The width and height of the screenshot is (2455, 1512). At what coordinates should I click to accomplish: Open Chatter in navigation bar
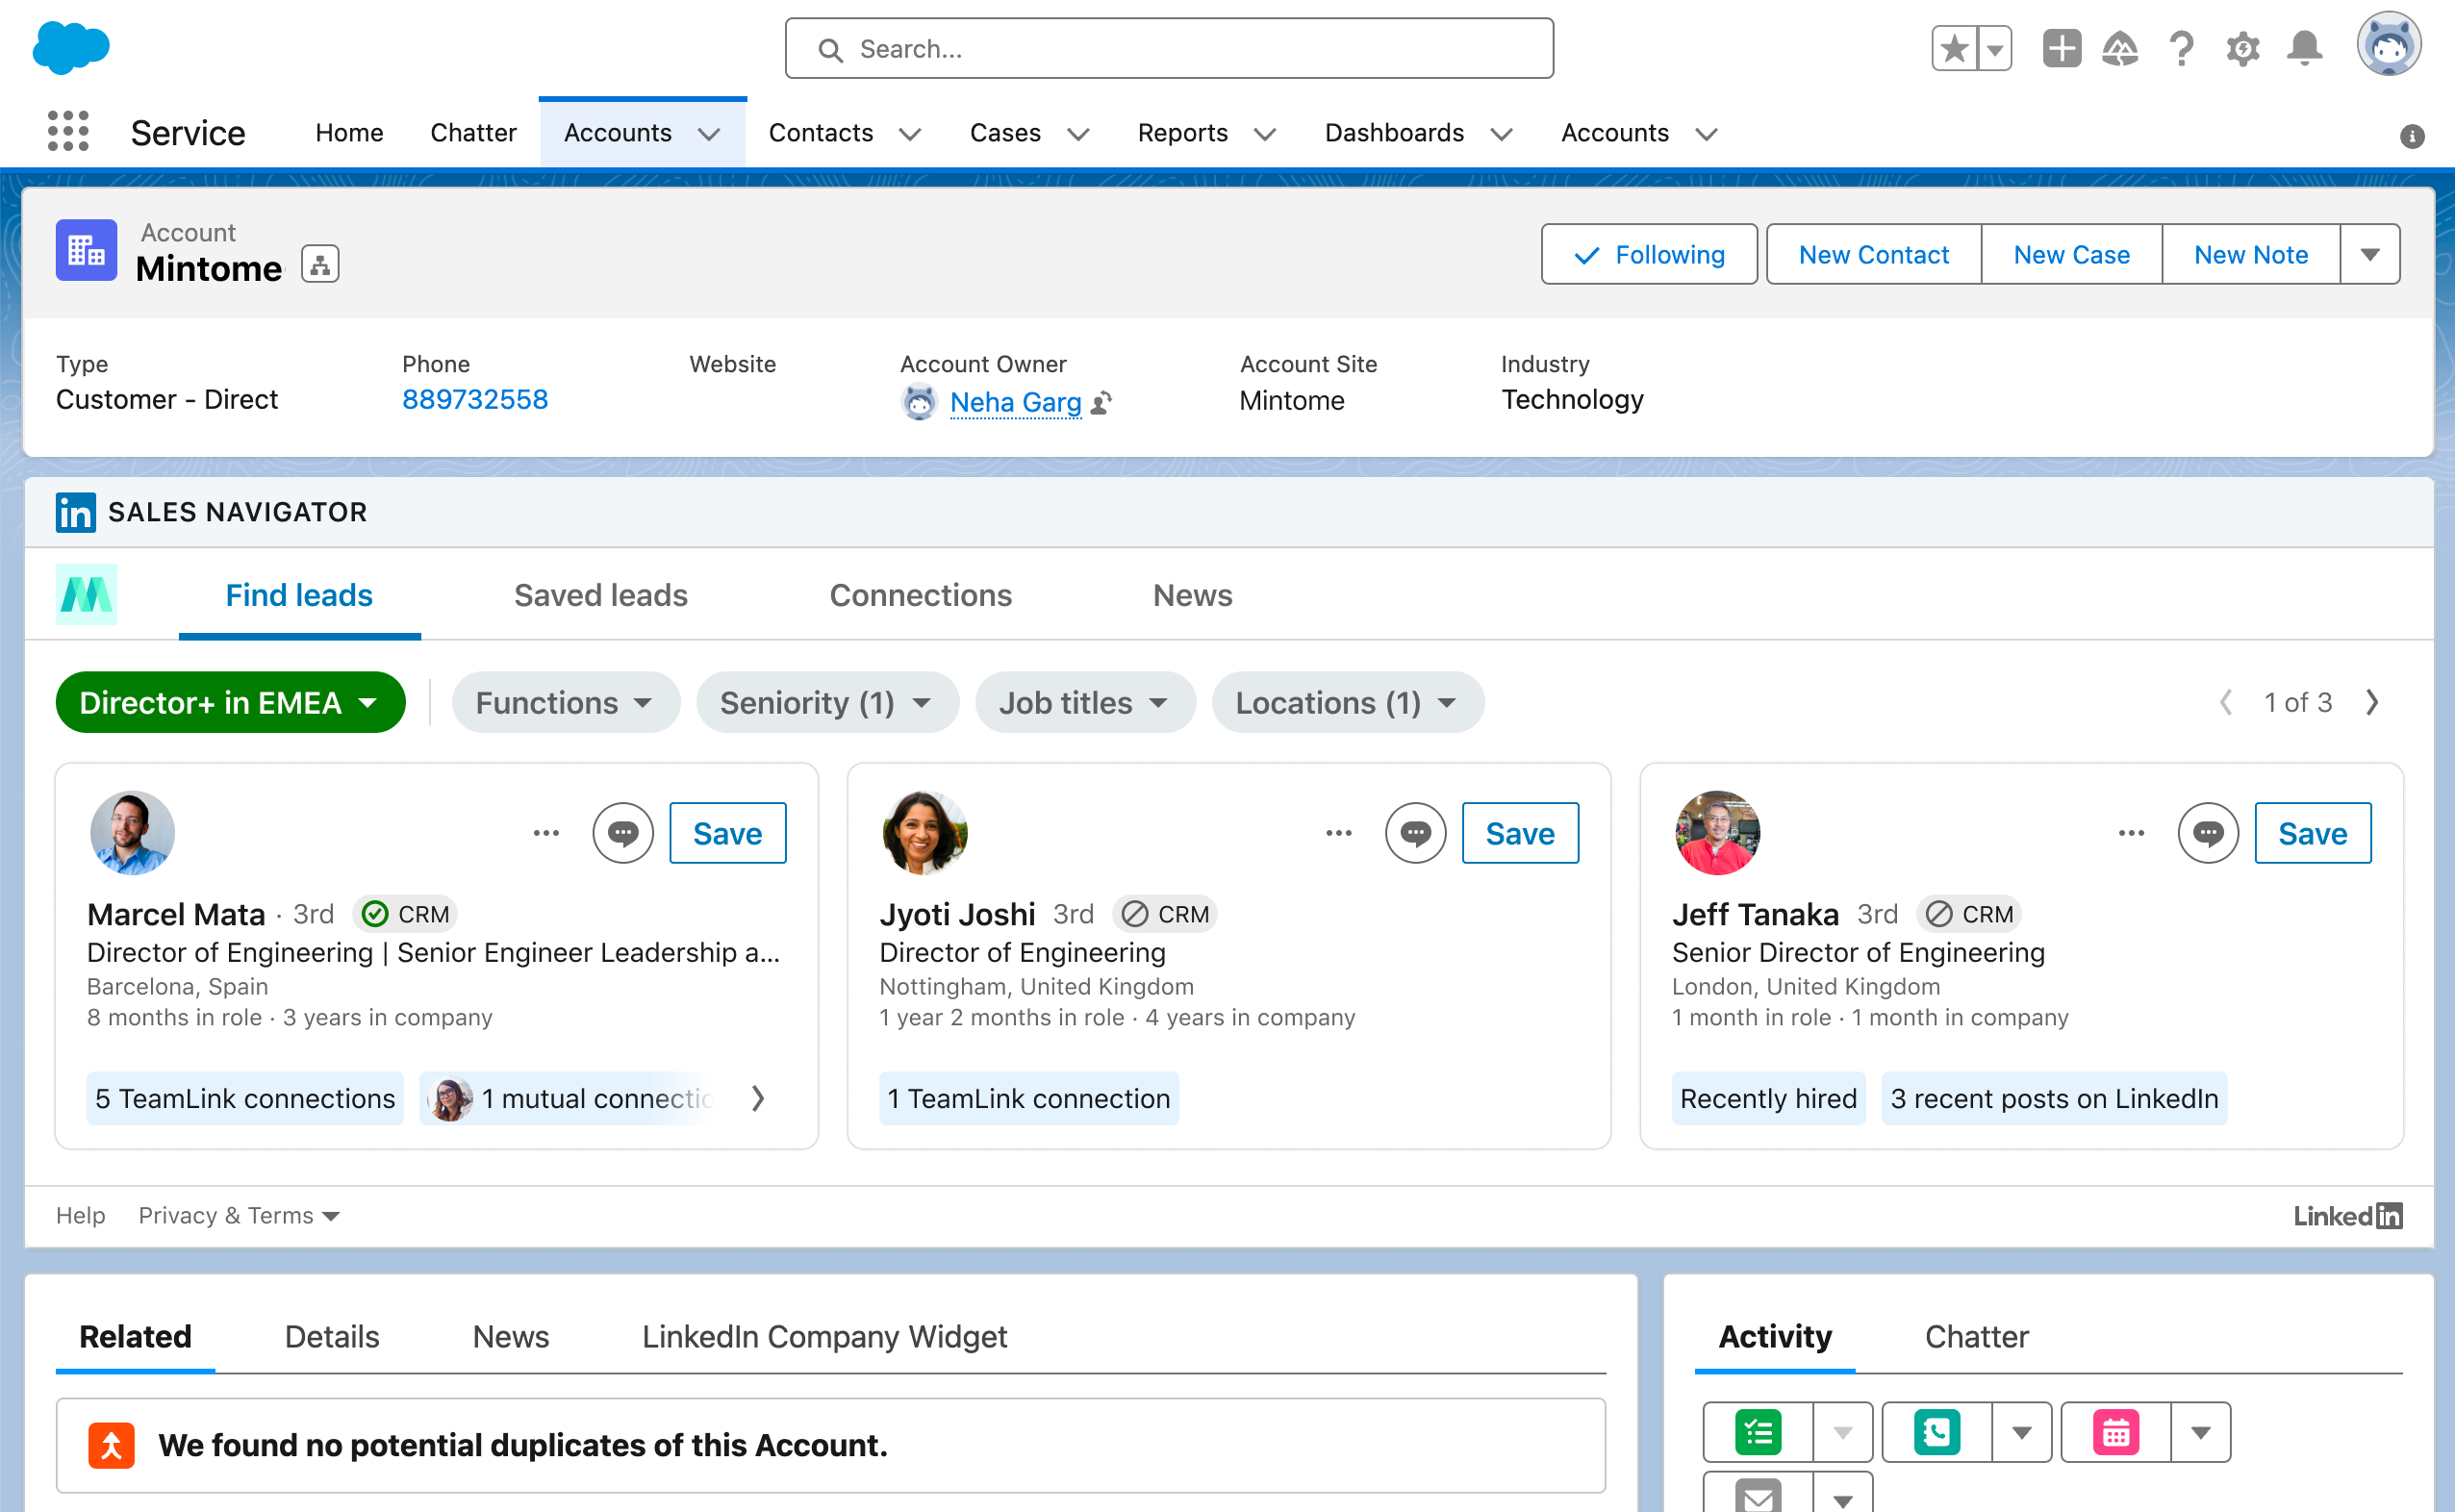click(x=473, y=132)
